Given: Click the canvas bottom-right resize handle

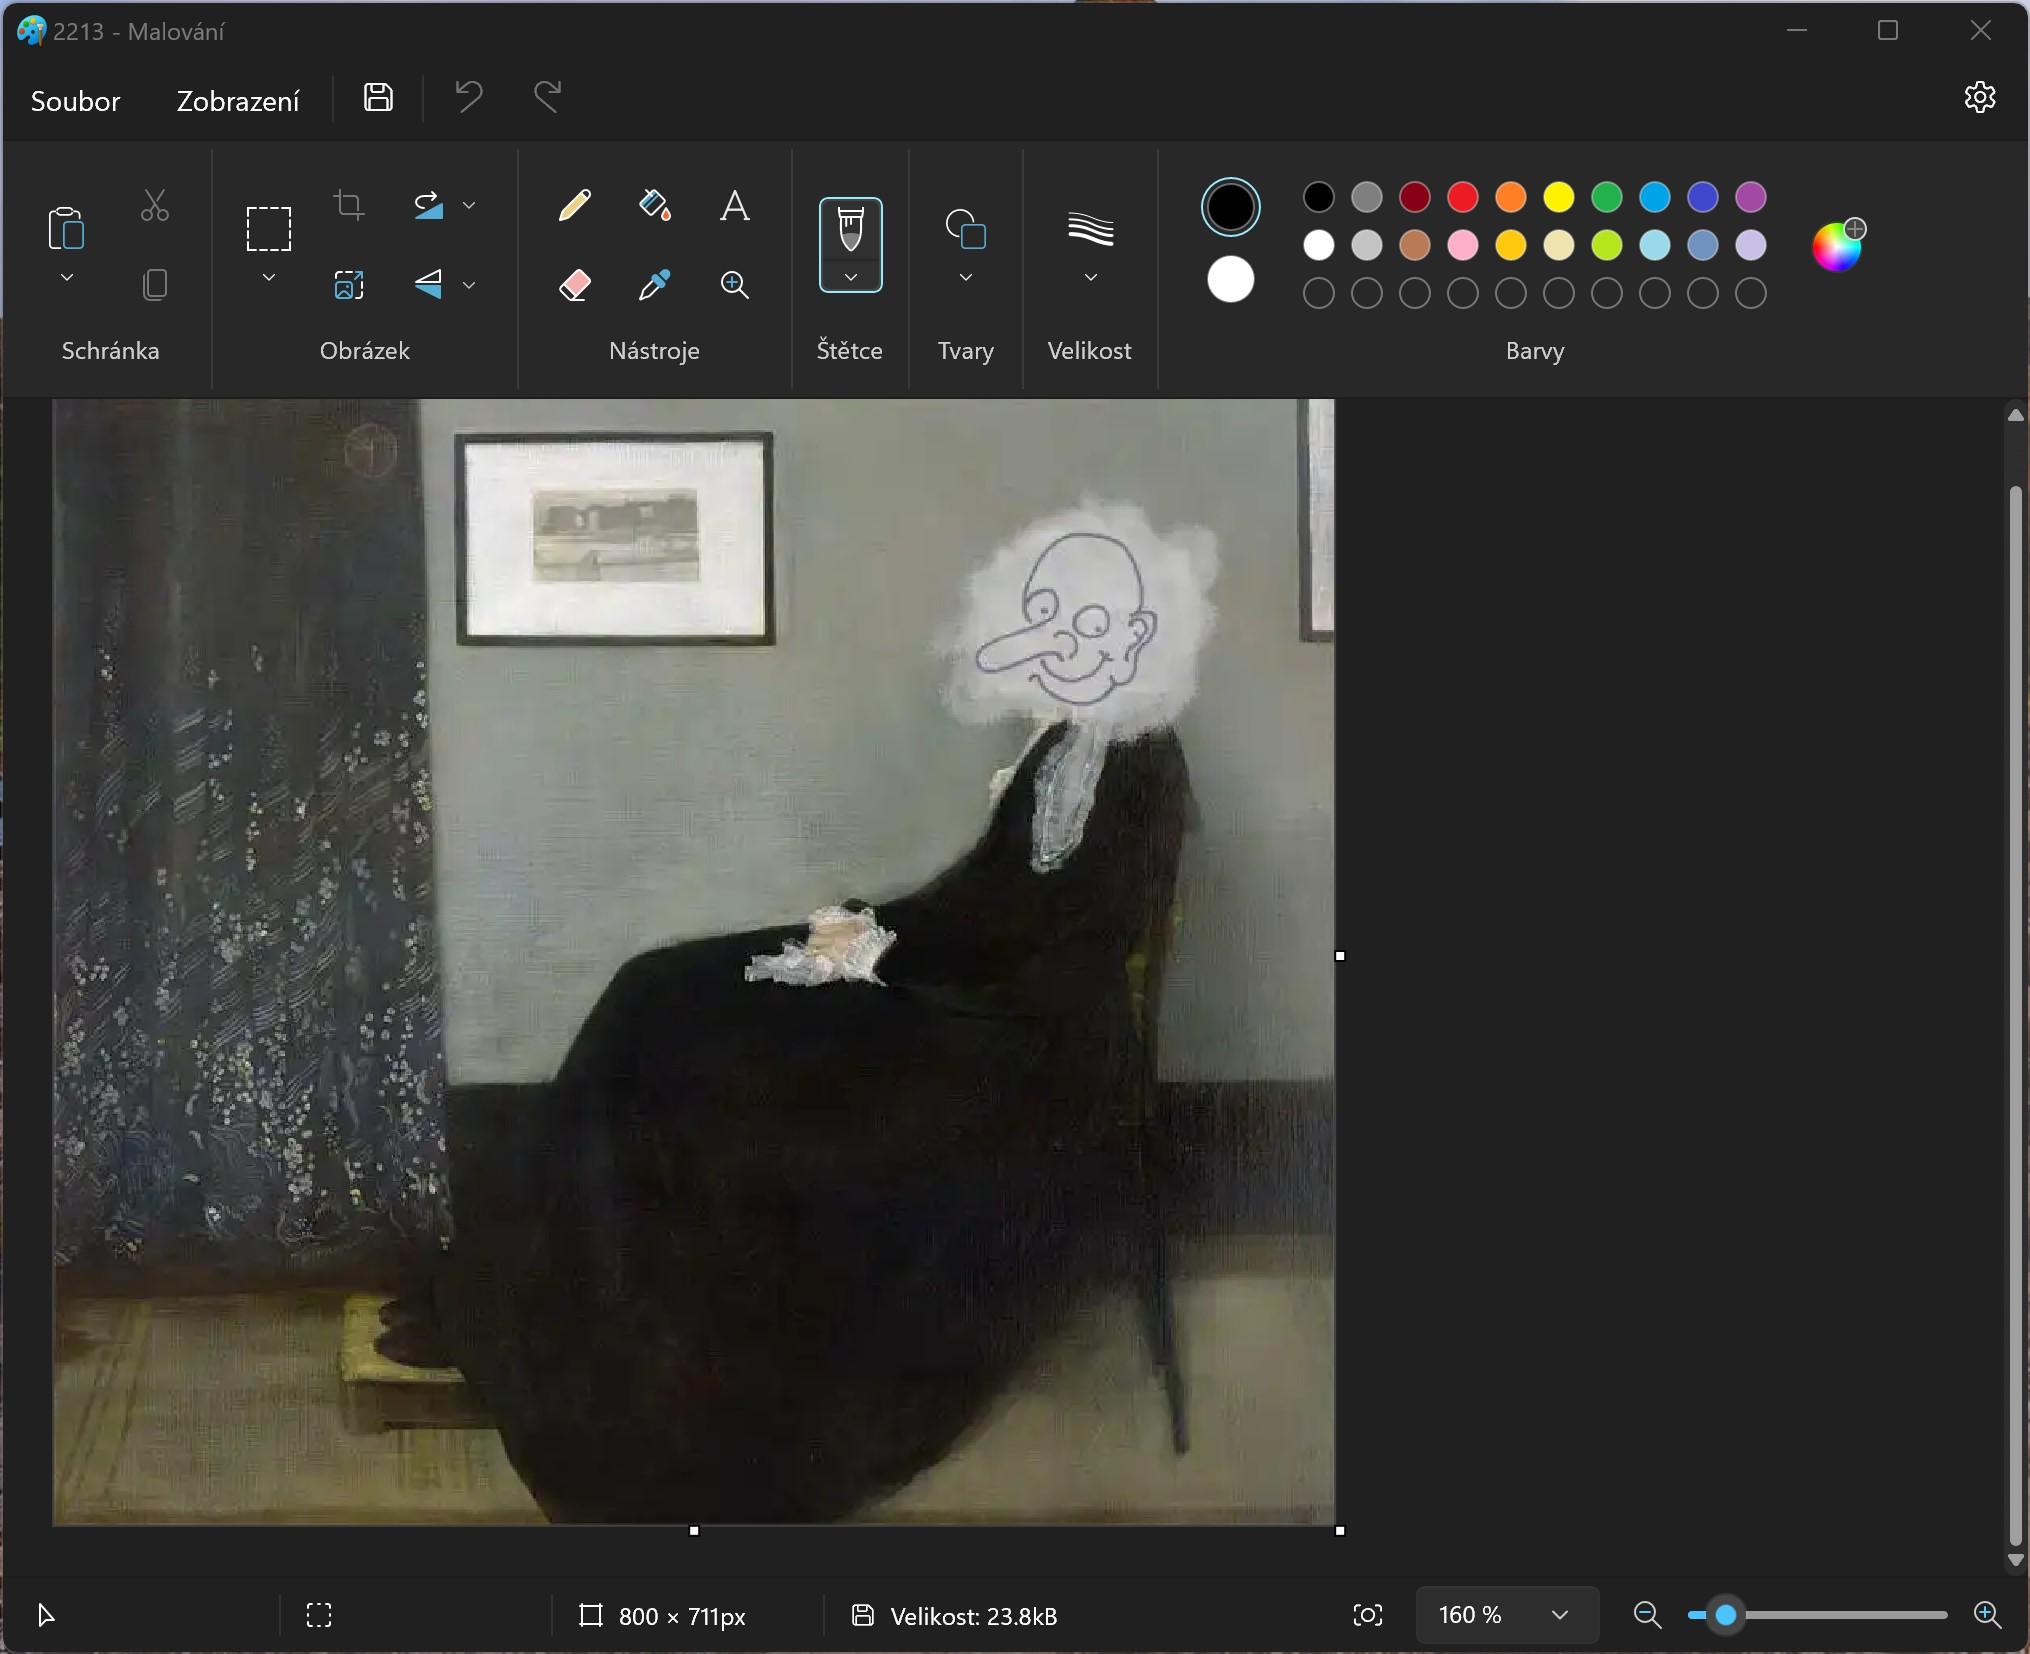Looking at the screenshot, I should pos(1340,1530).
